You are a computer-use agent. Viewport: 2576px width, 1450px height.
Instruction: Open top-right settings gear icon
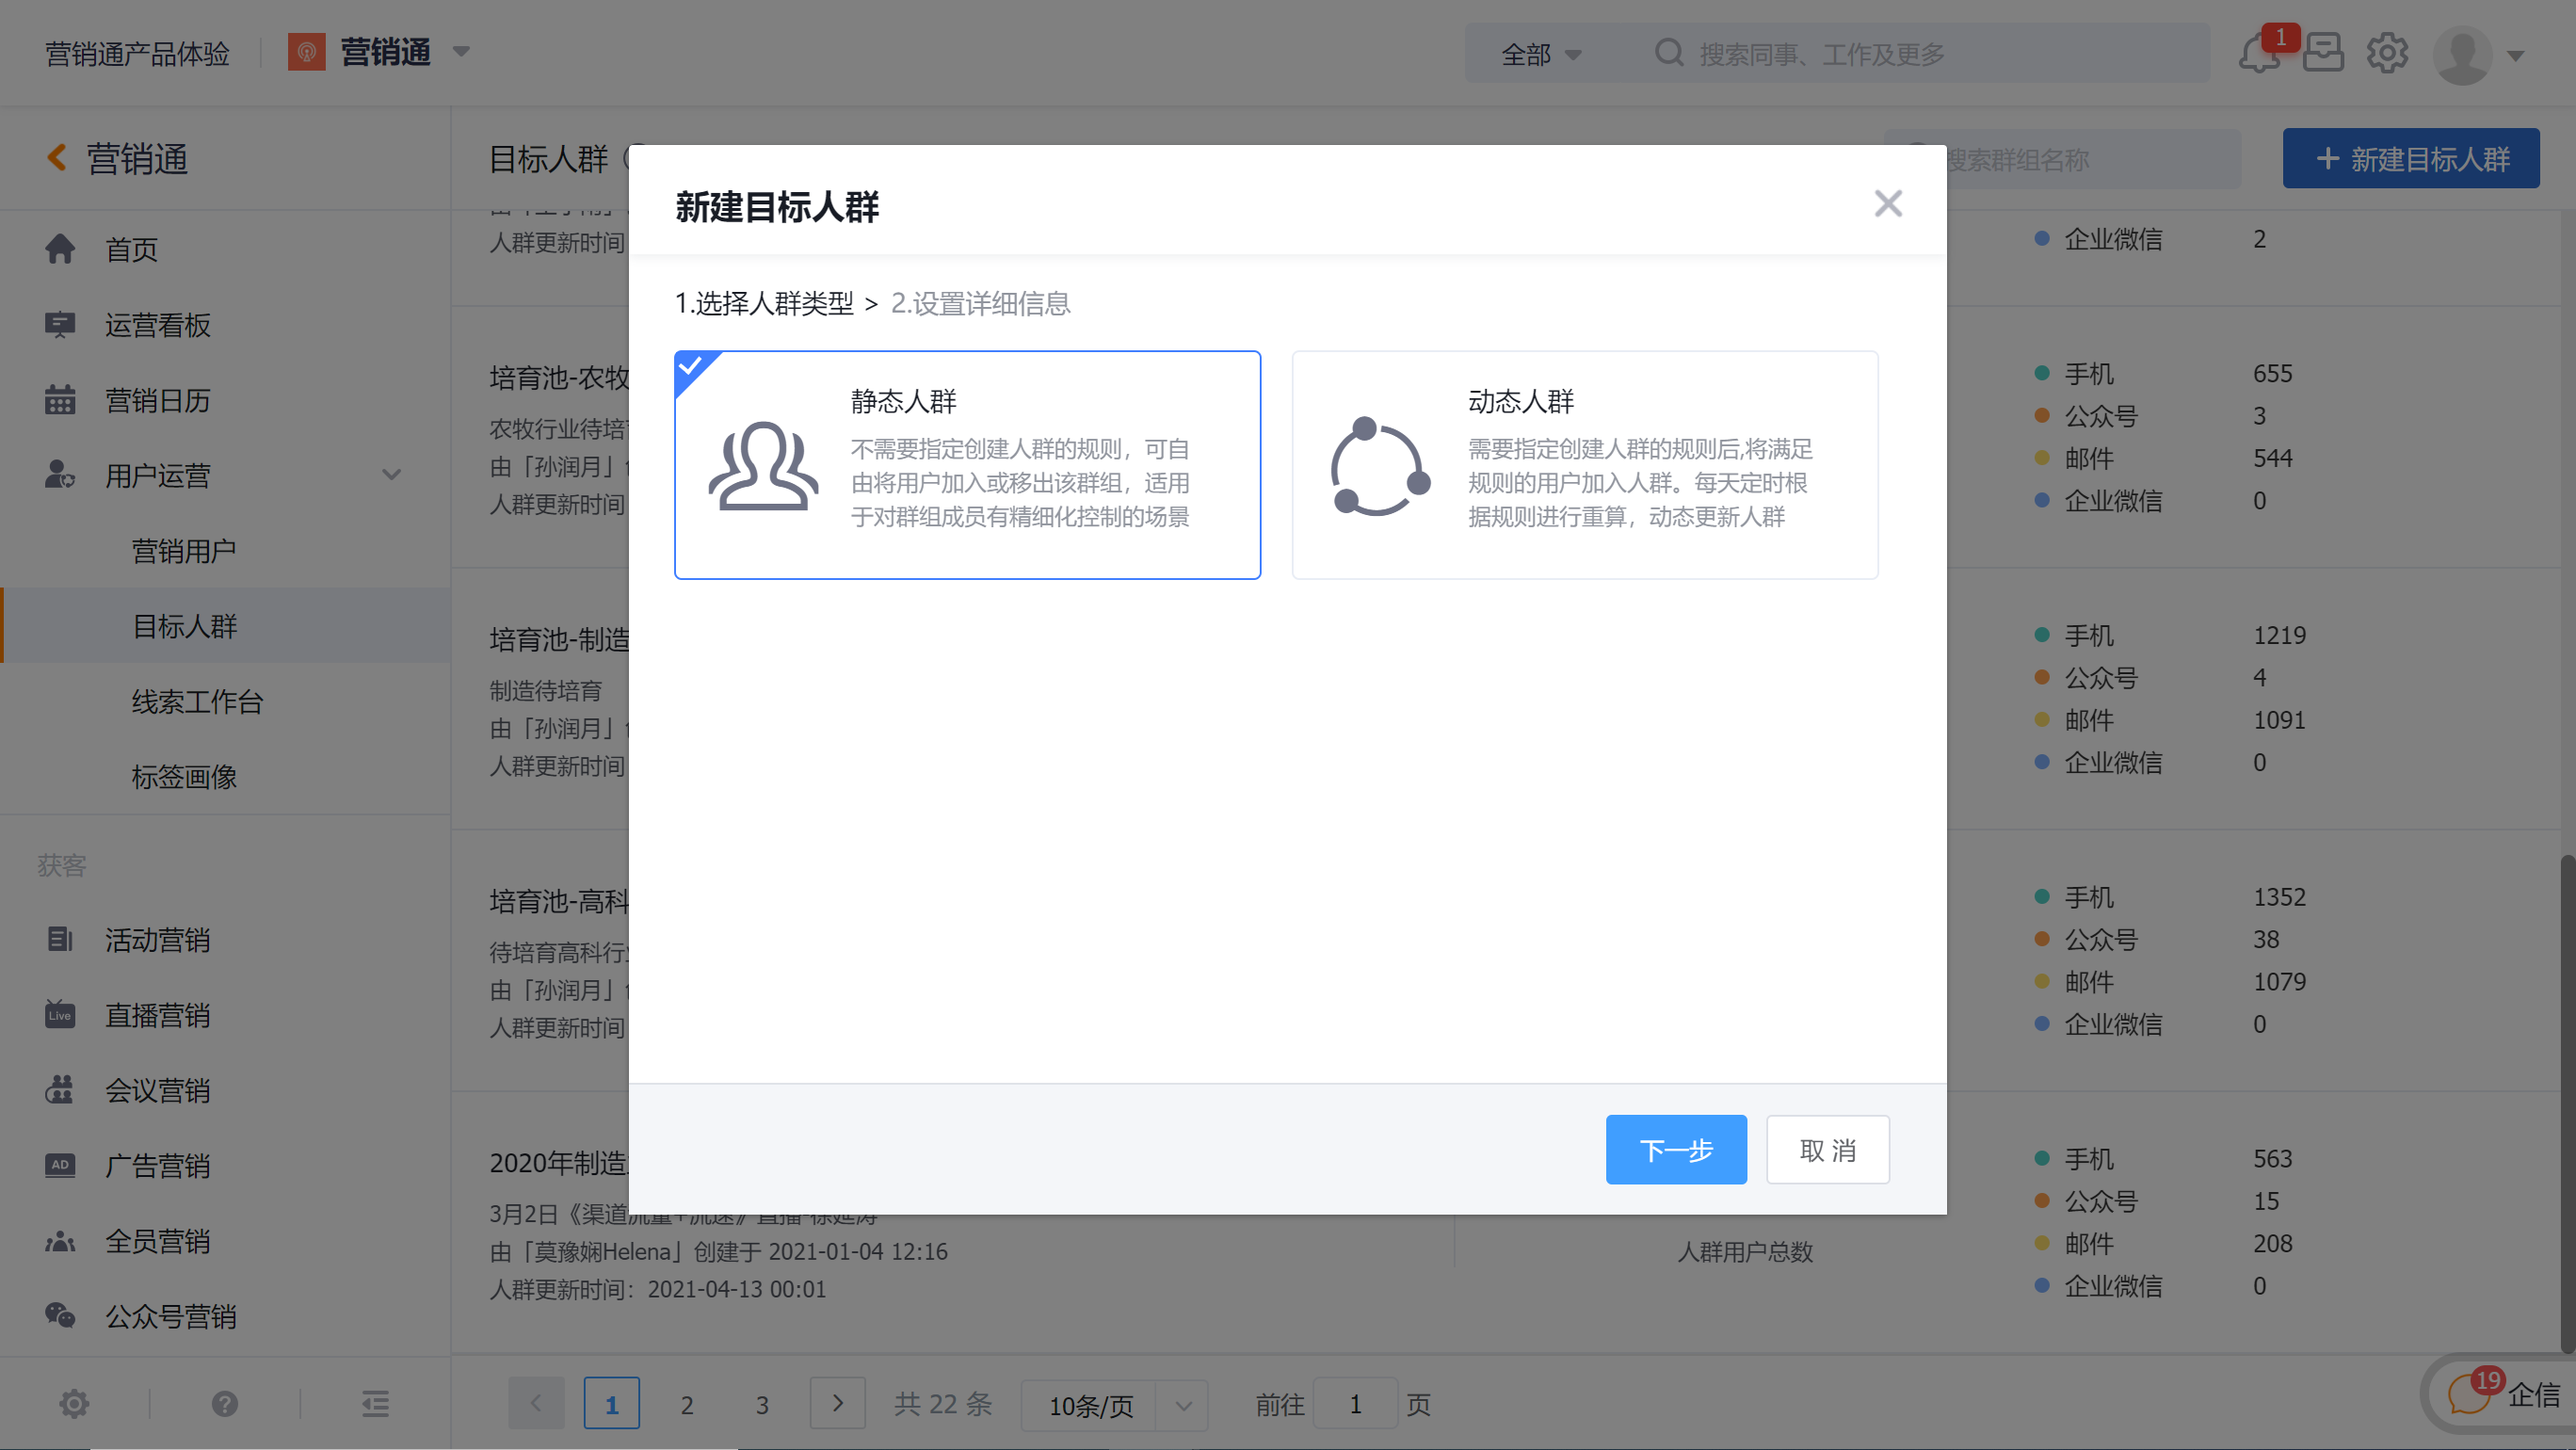click(2387, 53)
